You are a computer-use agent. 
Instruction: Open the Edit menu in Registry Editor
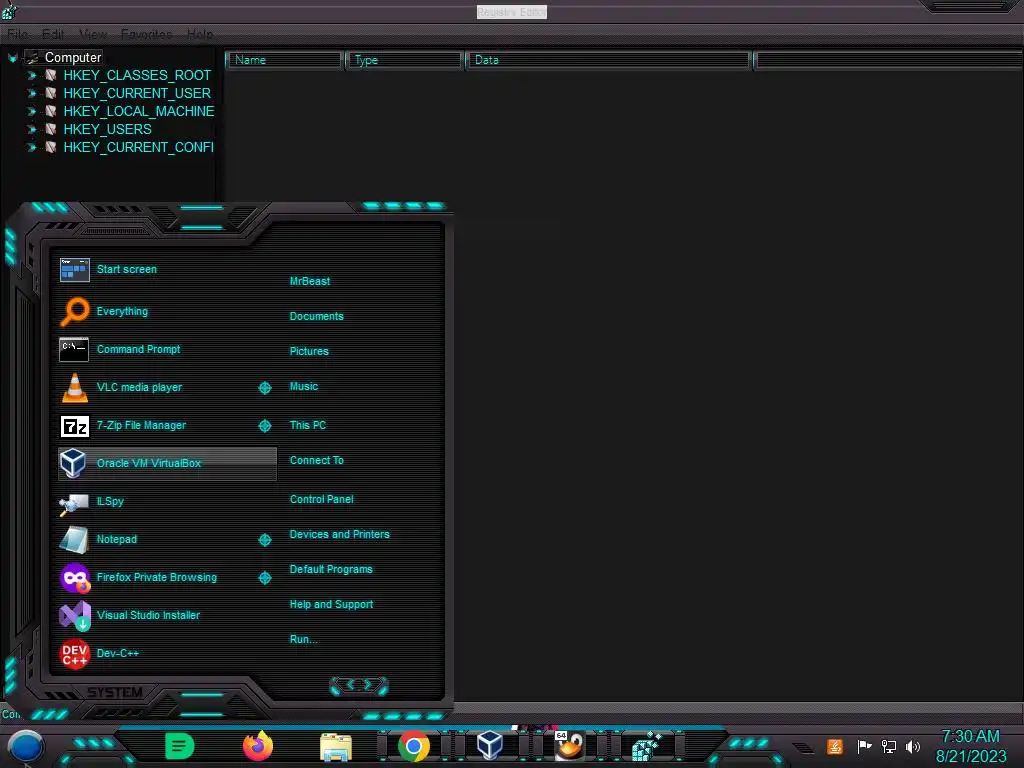[x=53, y=34]
